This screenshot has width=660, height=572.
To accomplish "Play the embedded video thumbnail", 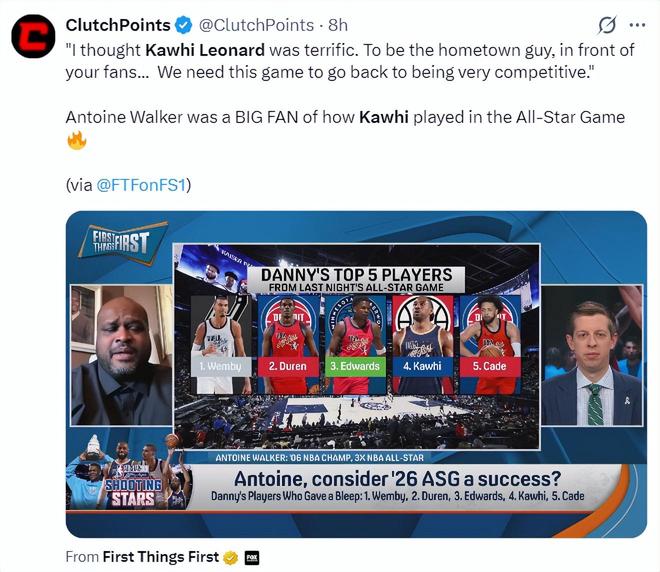I will click(356, 374).
